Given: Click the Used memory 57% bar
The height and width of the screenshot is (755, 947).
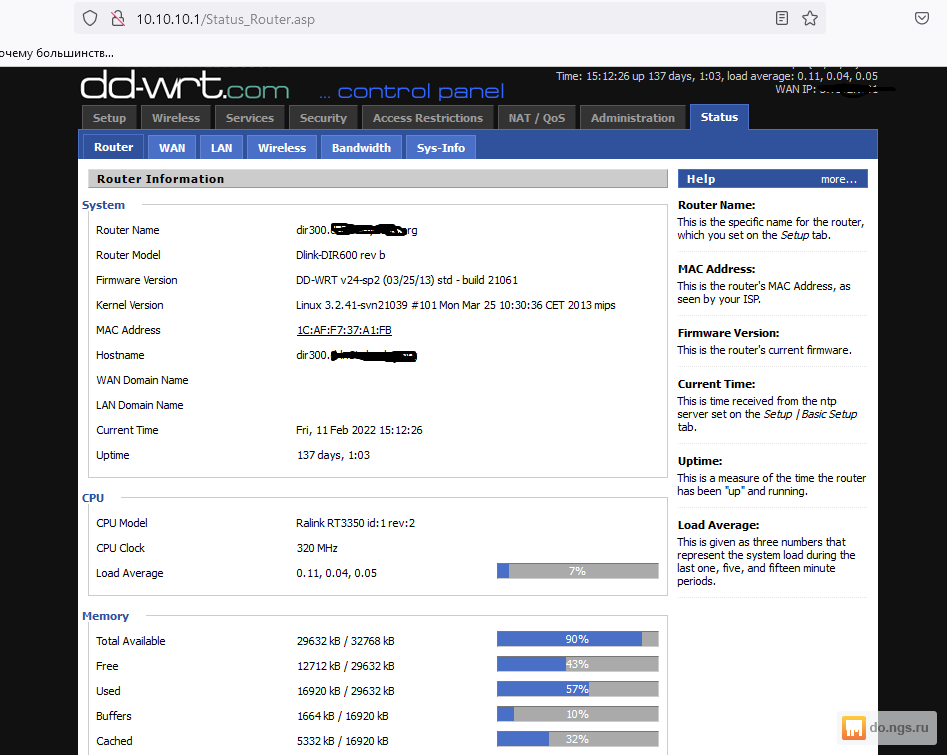Looking at the screenshot, I should 577,689.
